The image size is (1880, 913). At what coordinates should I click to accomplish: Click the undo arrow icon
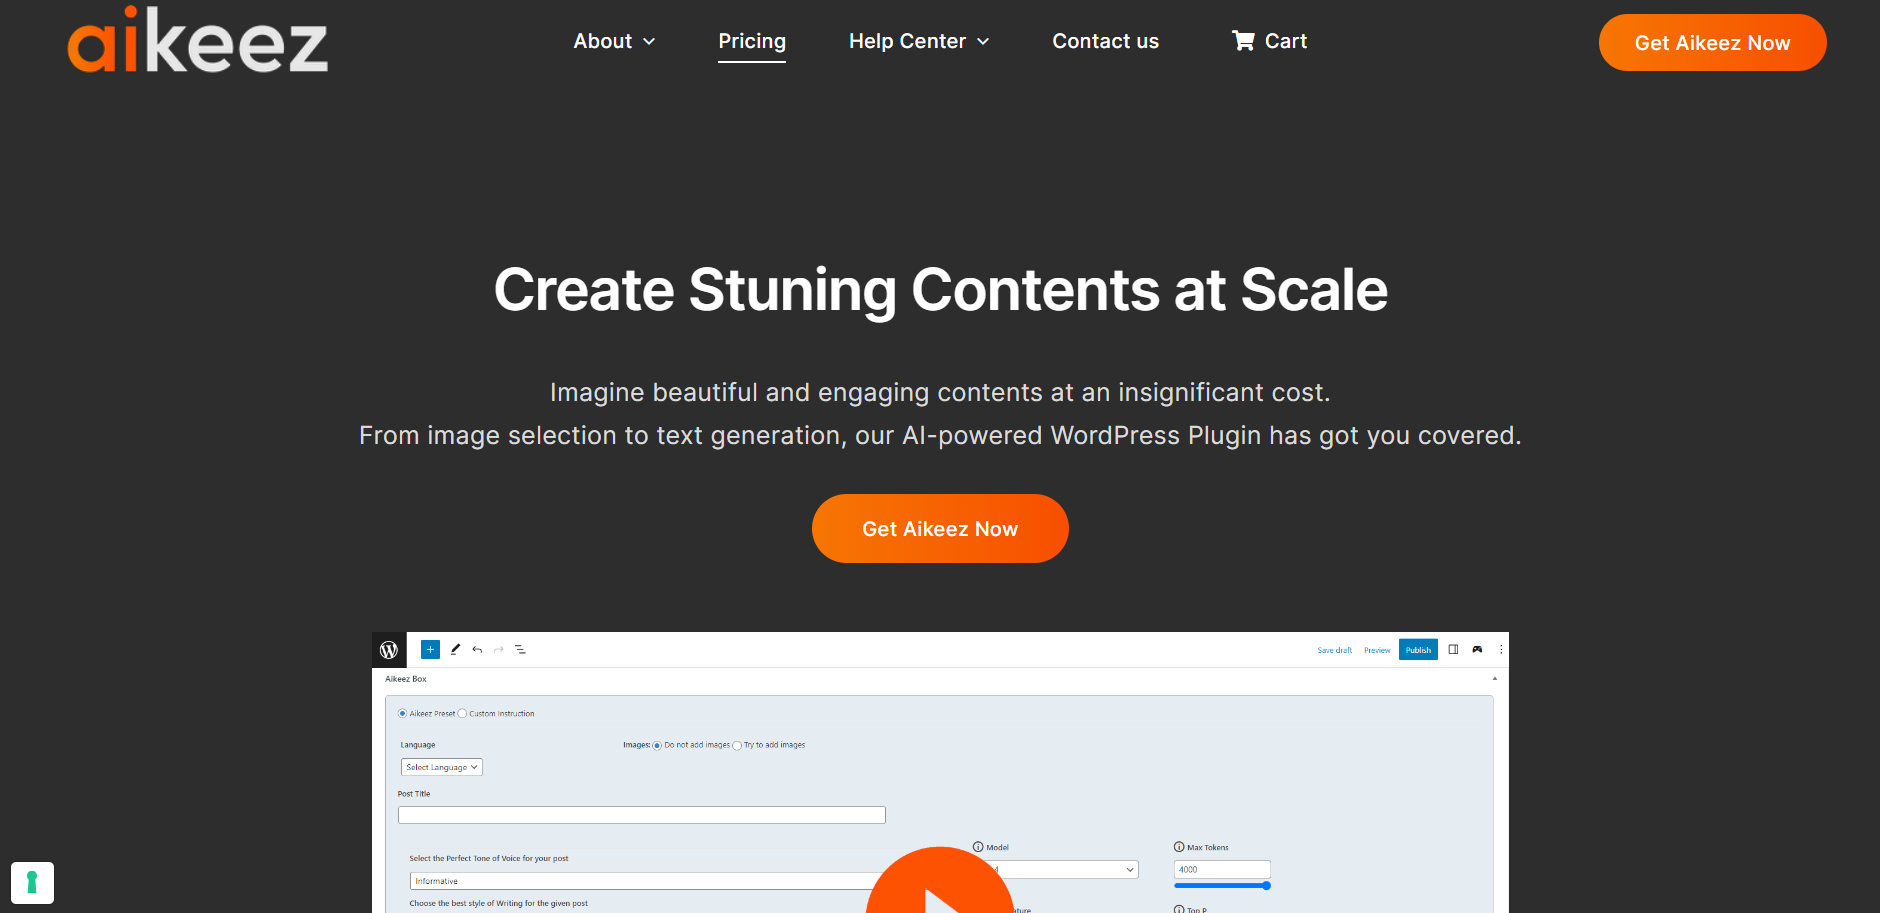click(477, 650)
